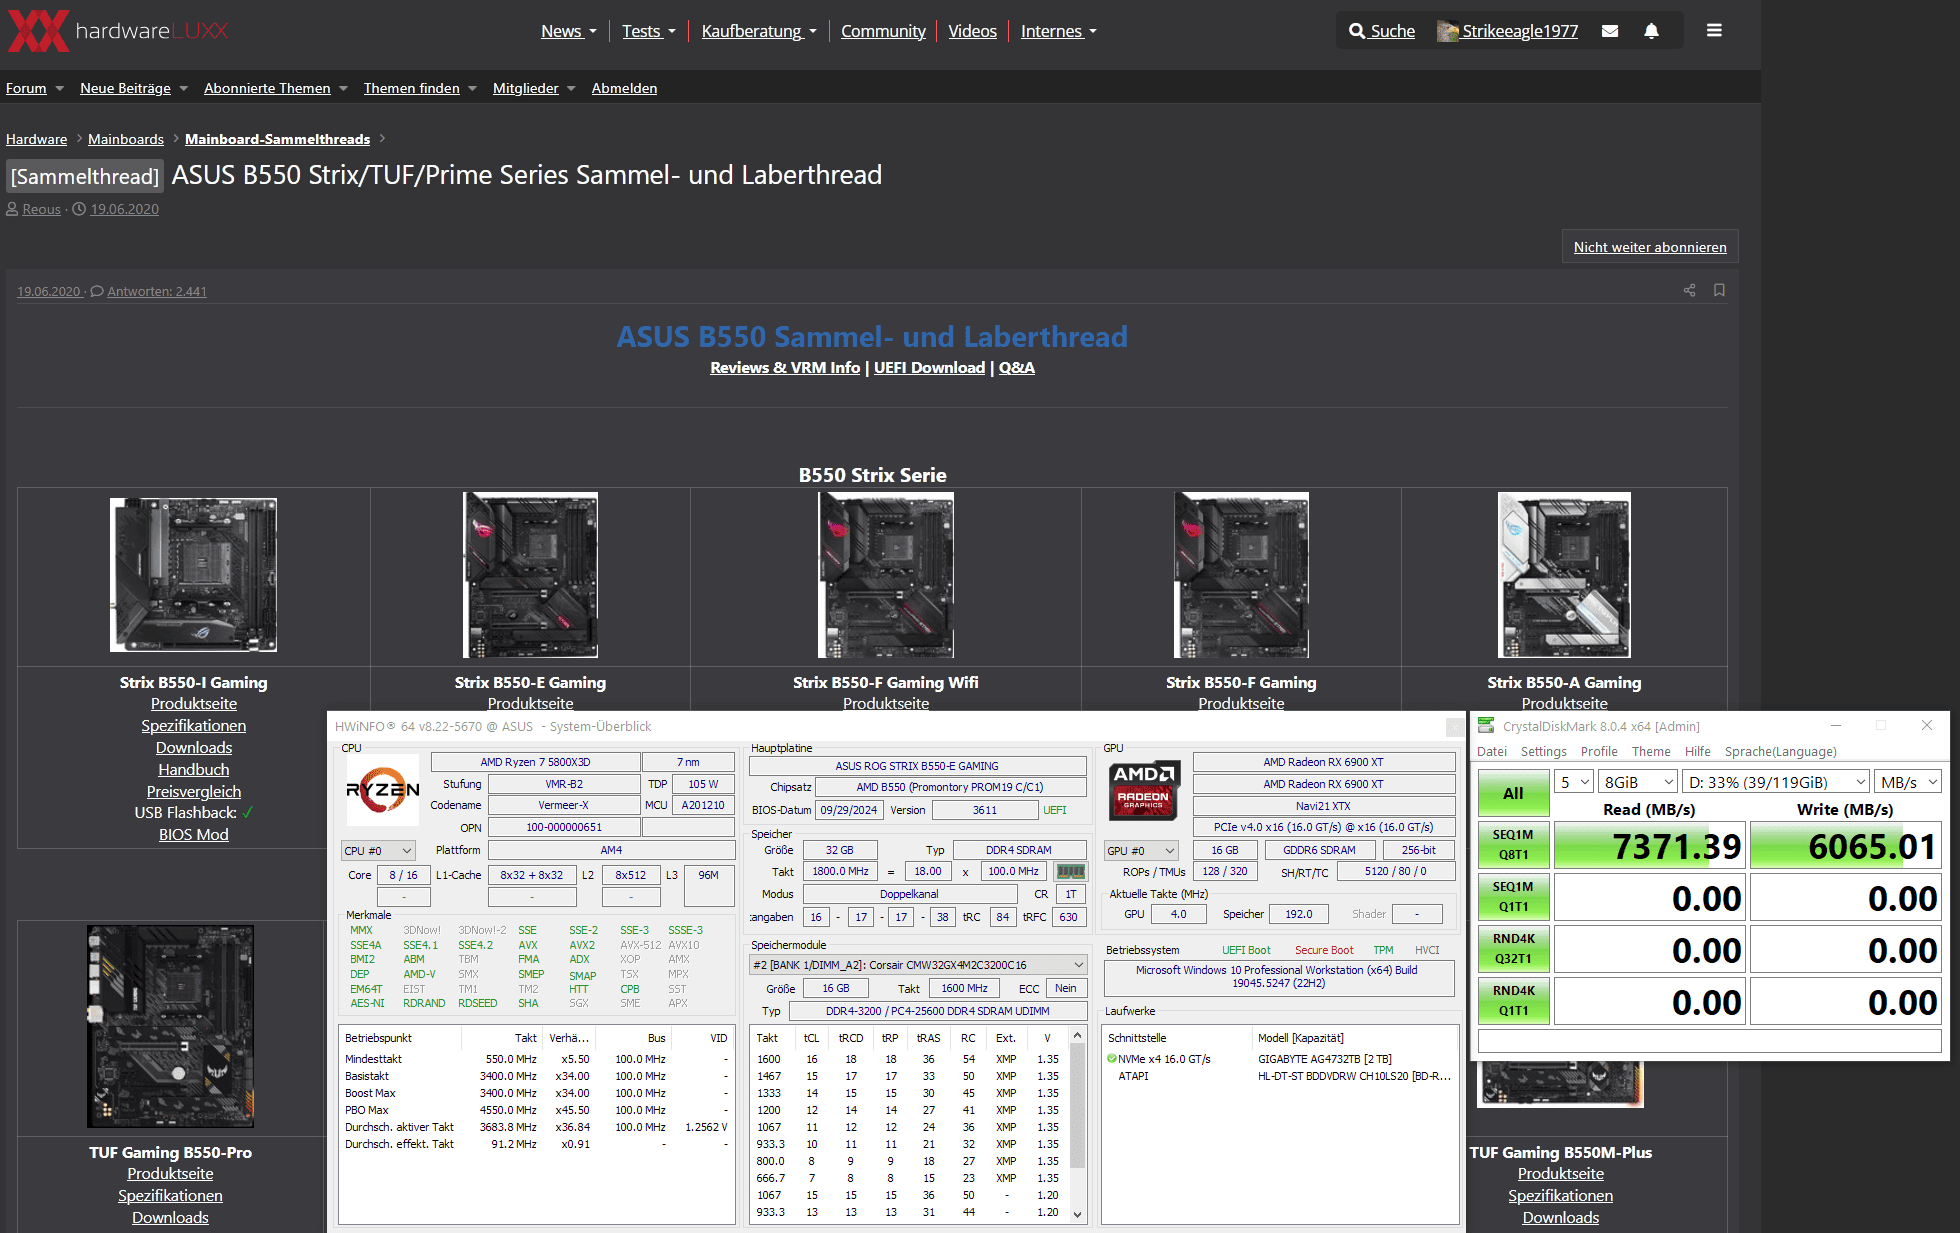The width and height of the screenshot is (1960, 1233).
Task: Run the SEQ1M Q8T1 test
Action: [1513, 845]
